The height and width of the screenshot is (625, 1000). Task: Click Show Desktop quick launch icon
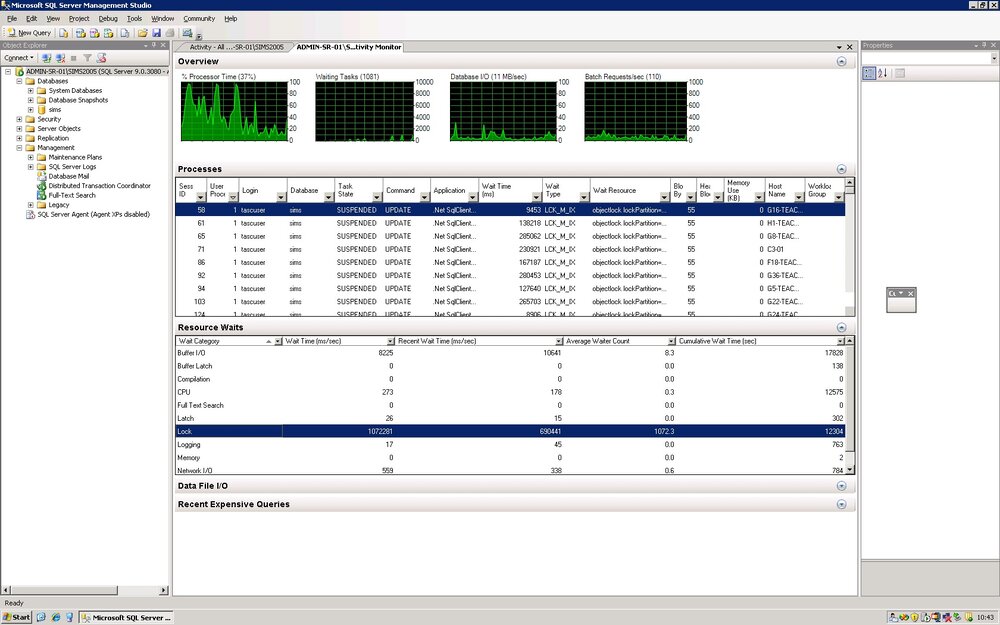(41, 617)
